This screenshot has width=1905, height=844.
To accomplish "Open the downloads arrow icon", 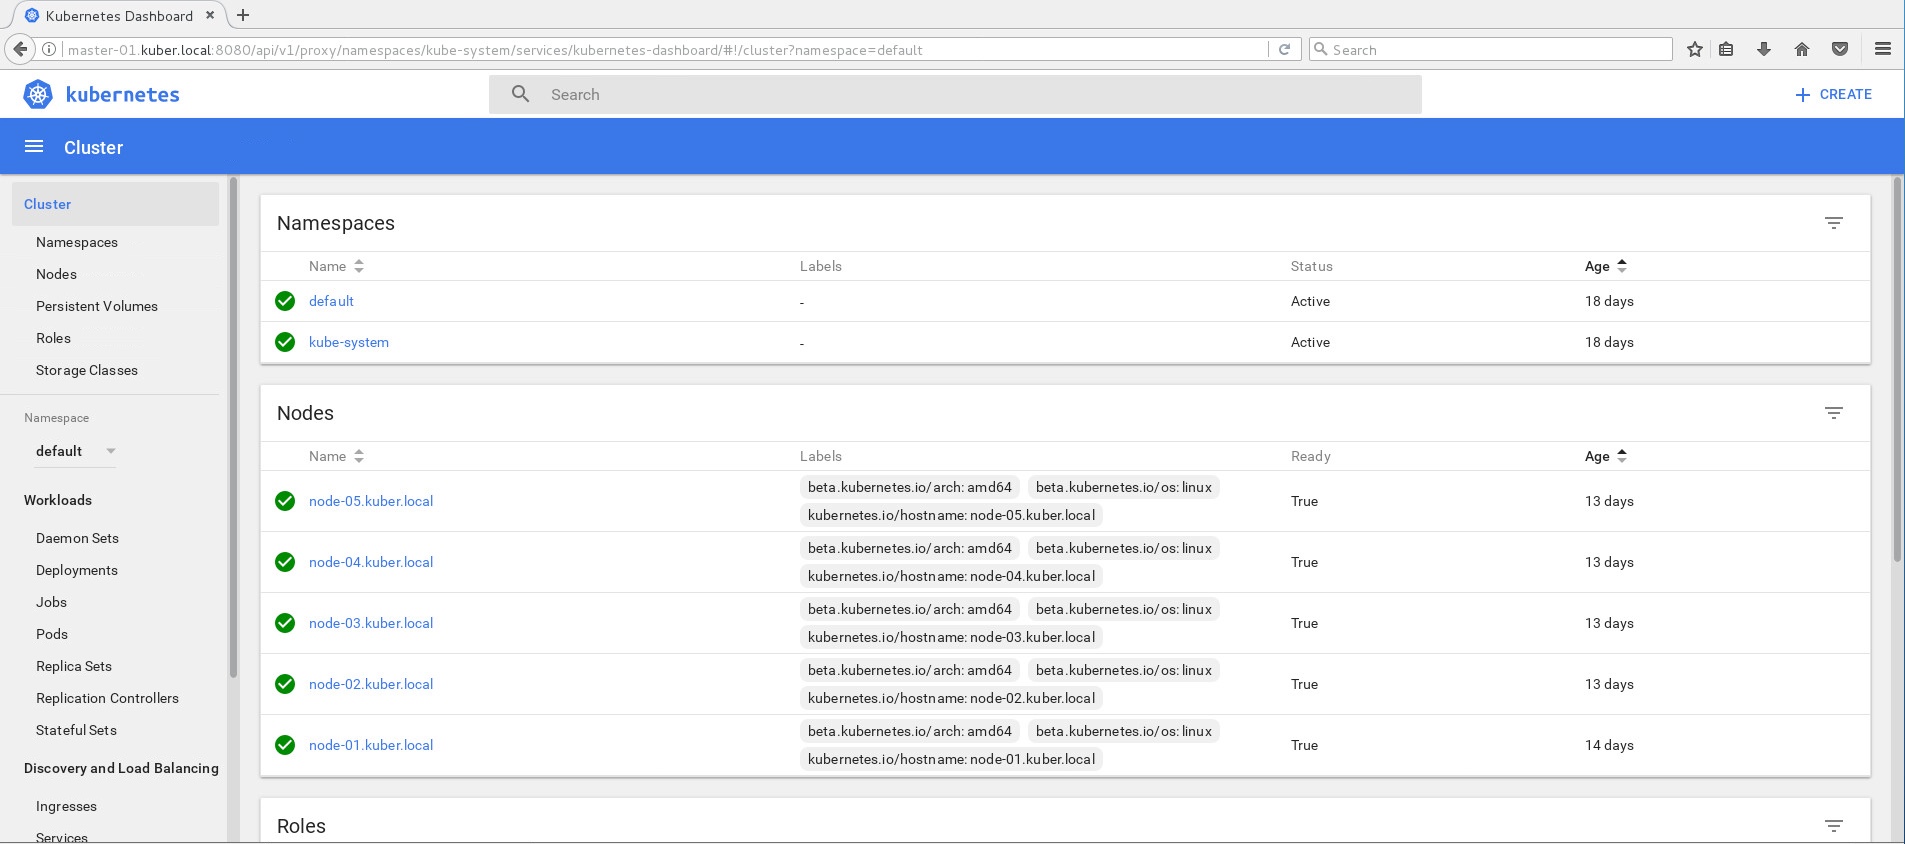I will coord(1764,49).
